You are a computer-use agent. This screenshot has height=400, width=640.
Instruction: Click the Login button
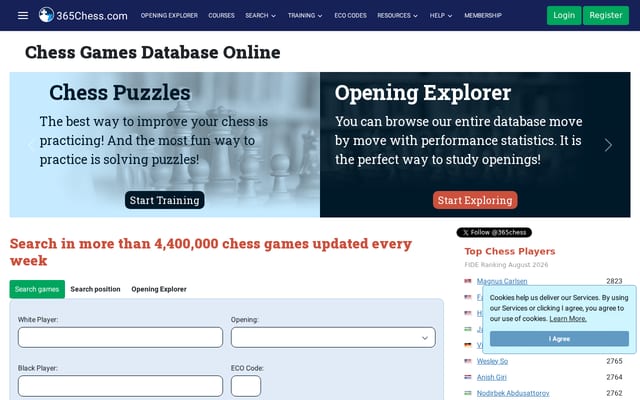564,16
